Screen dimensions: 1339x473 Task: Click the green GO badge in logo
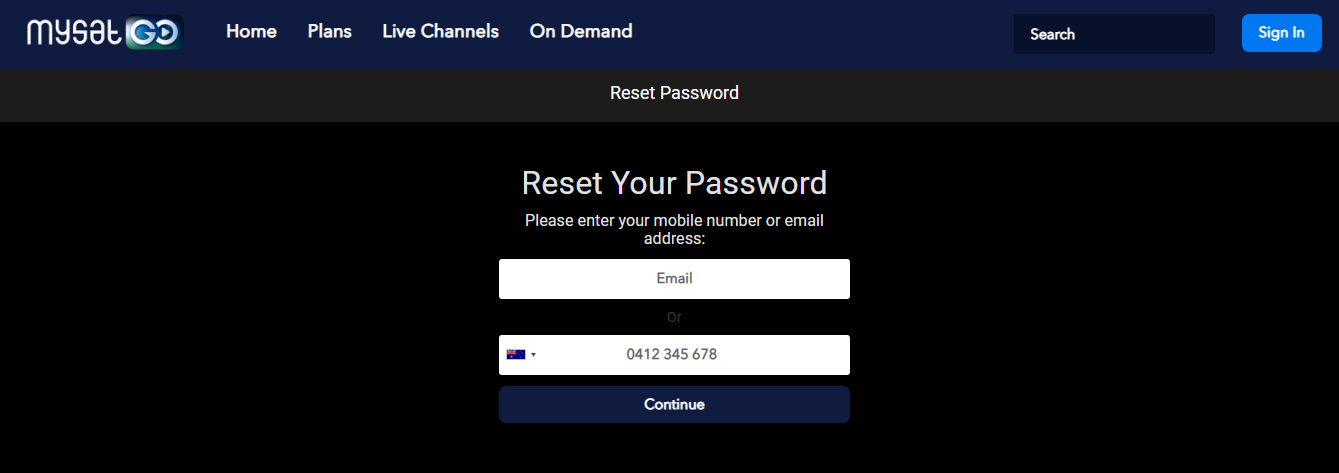pyautogui.click(x=153, y=33)
